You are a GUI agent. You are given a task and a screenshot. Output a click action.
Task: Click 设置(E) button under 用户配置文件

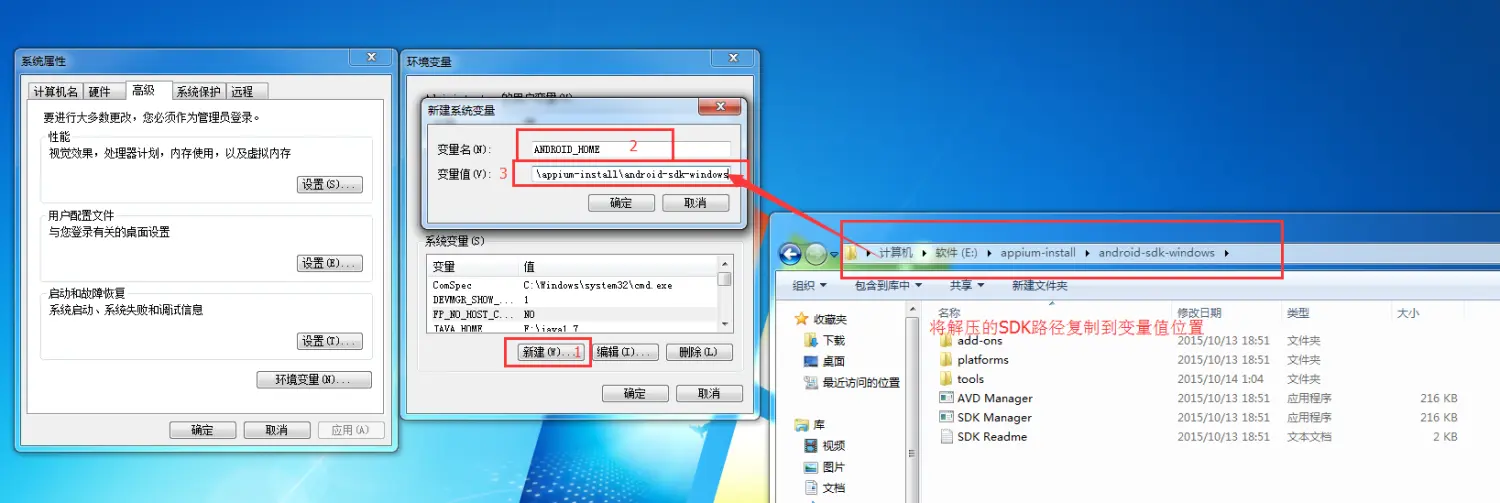click(330, 263)
